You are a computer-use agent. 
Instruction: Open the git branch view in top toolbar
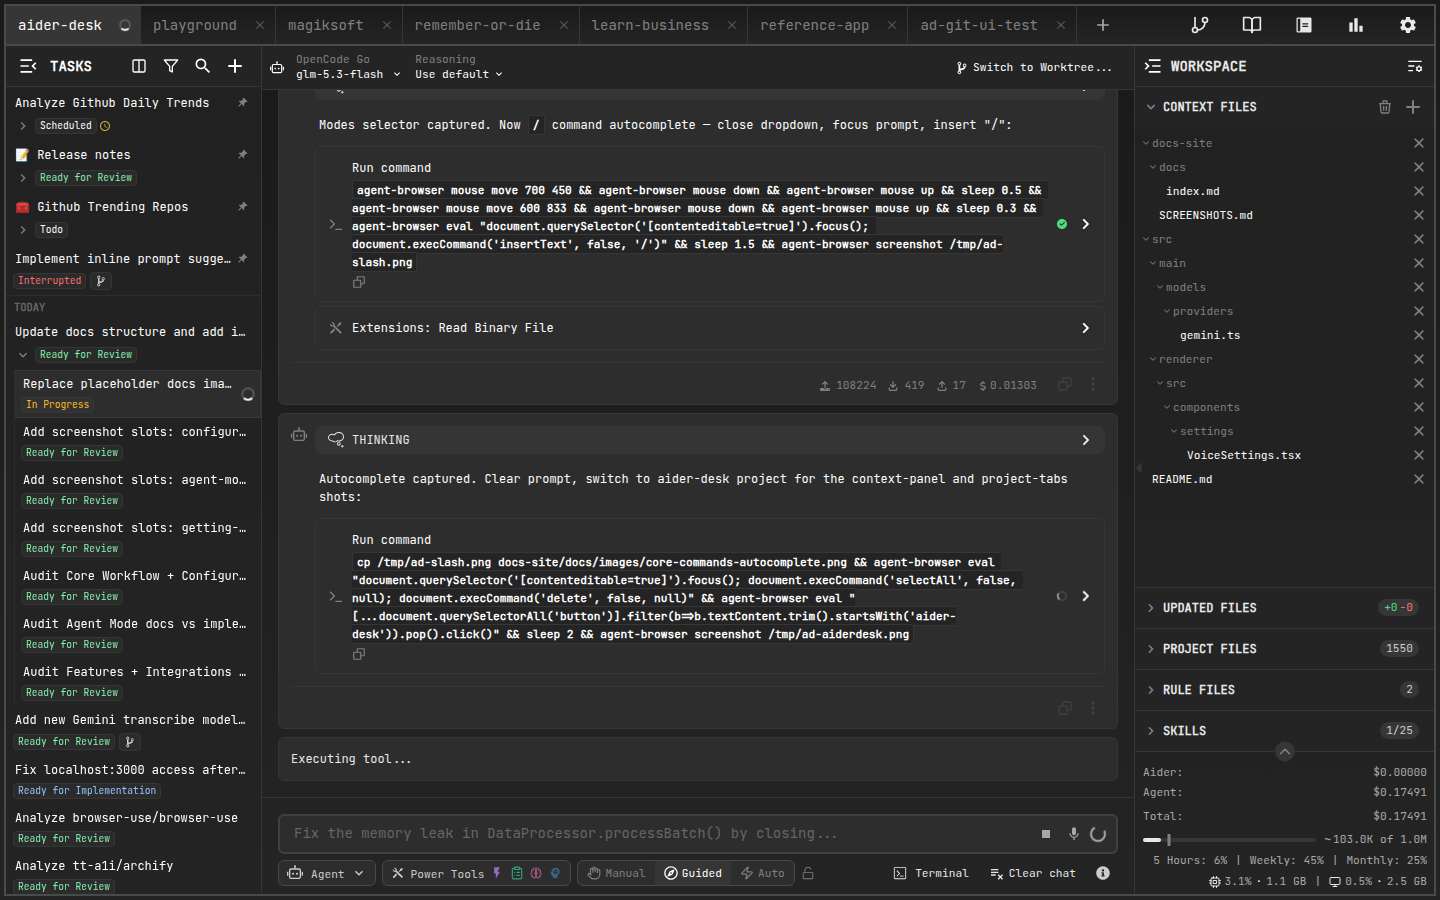click(1199, 25)
